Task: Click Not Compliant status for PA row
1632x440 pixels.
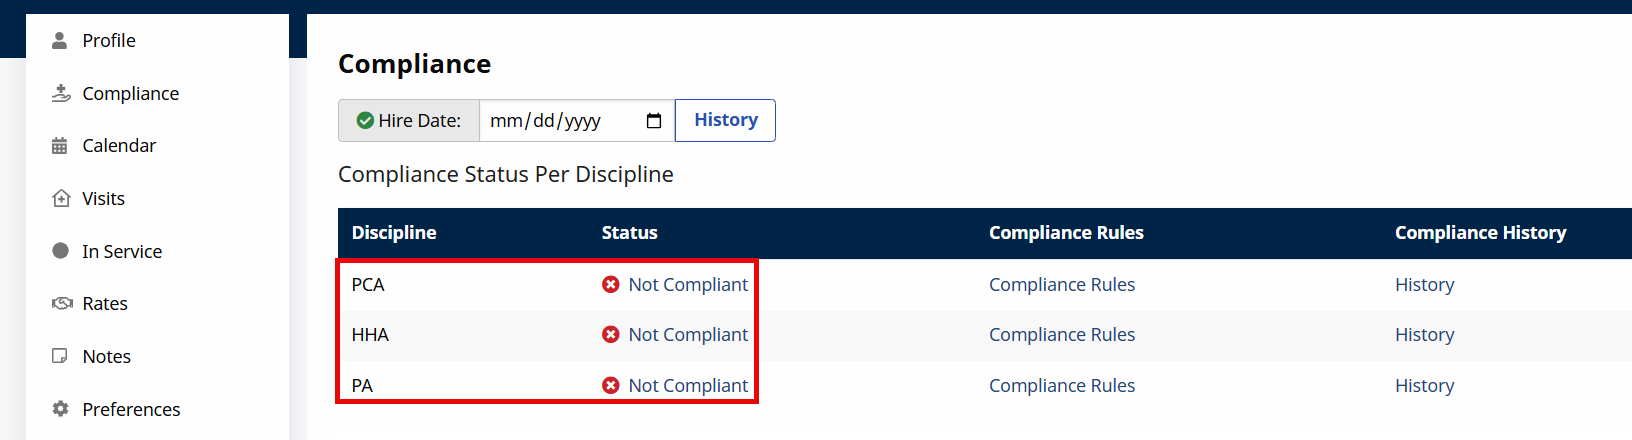Action: tap(688, 386)
